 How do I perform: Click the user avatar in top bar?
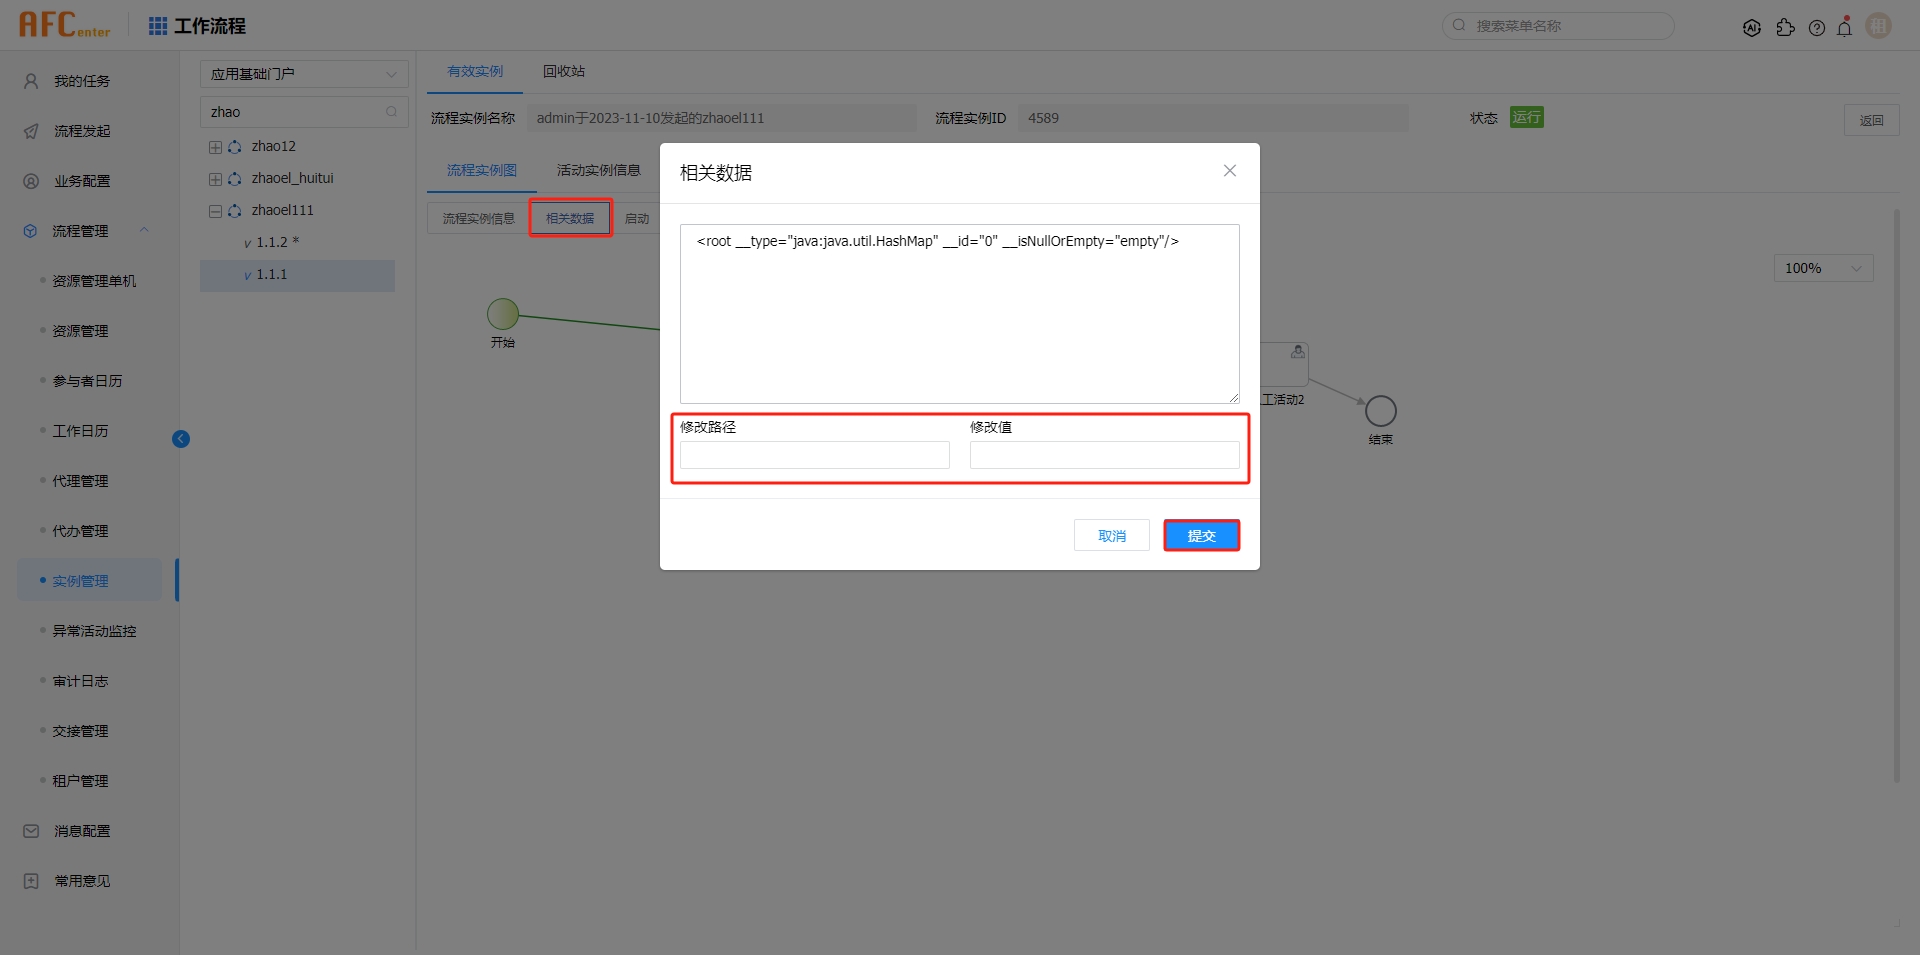1879,26
